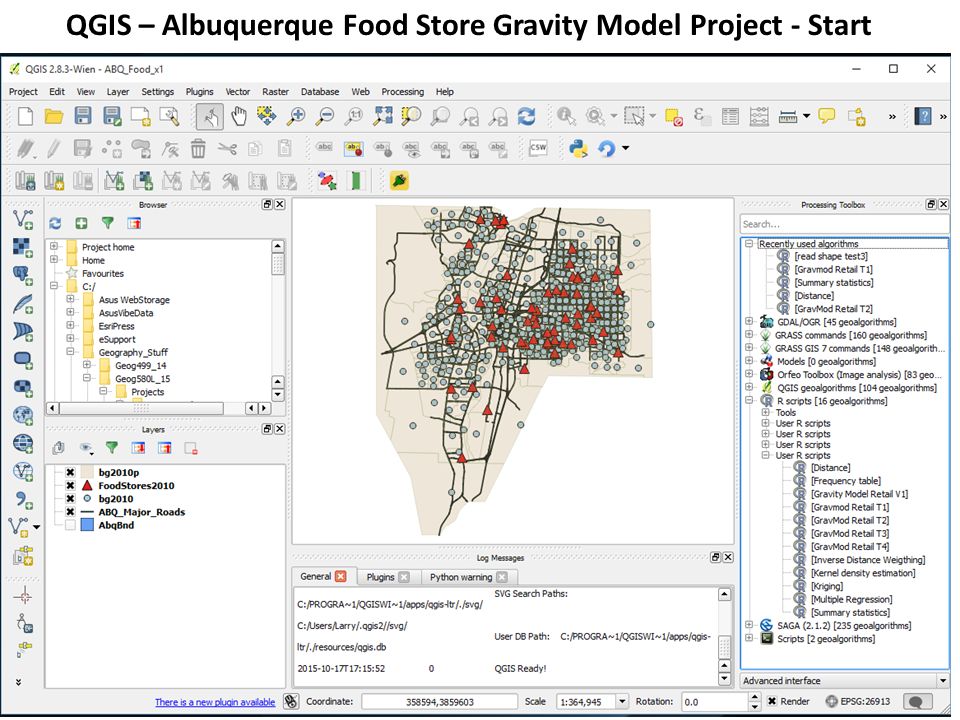Open the Vector menu
The width and height of the screenshot is (960, 720).
238,92
